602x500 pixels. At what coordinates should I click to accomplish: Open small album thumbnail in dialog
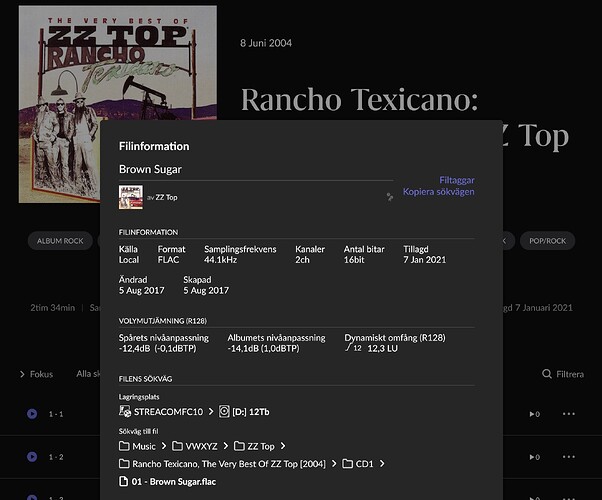point(131,197)
